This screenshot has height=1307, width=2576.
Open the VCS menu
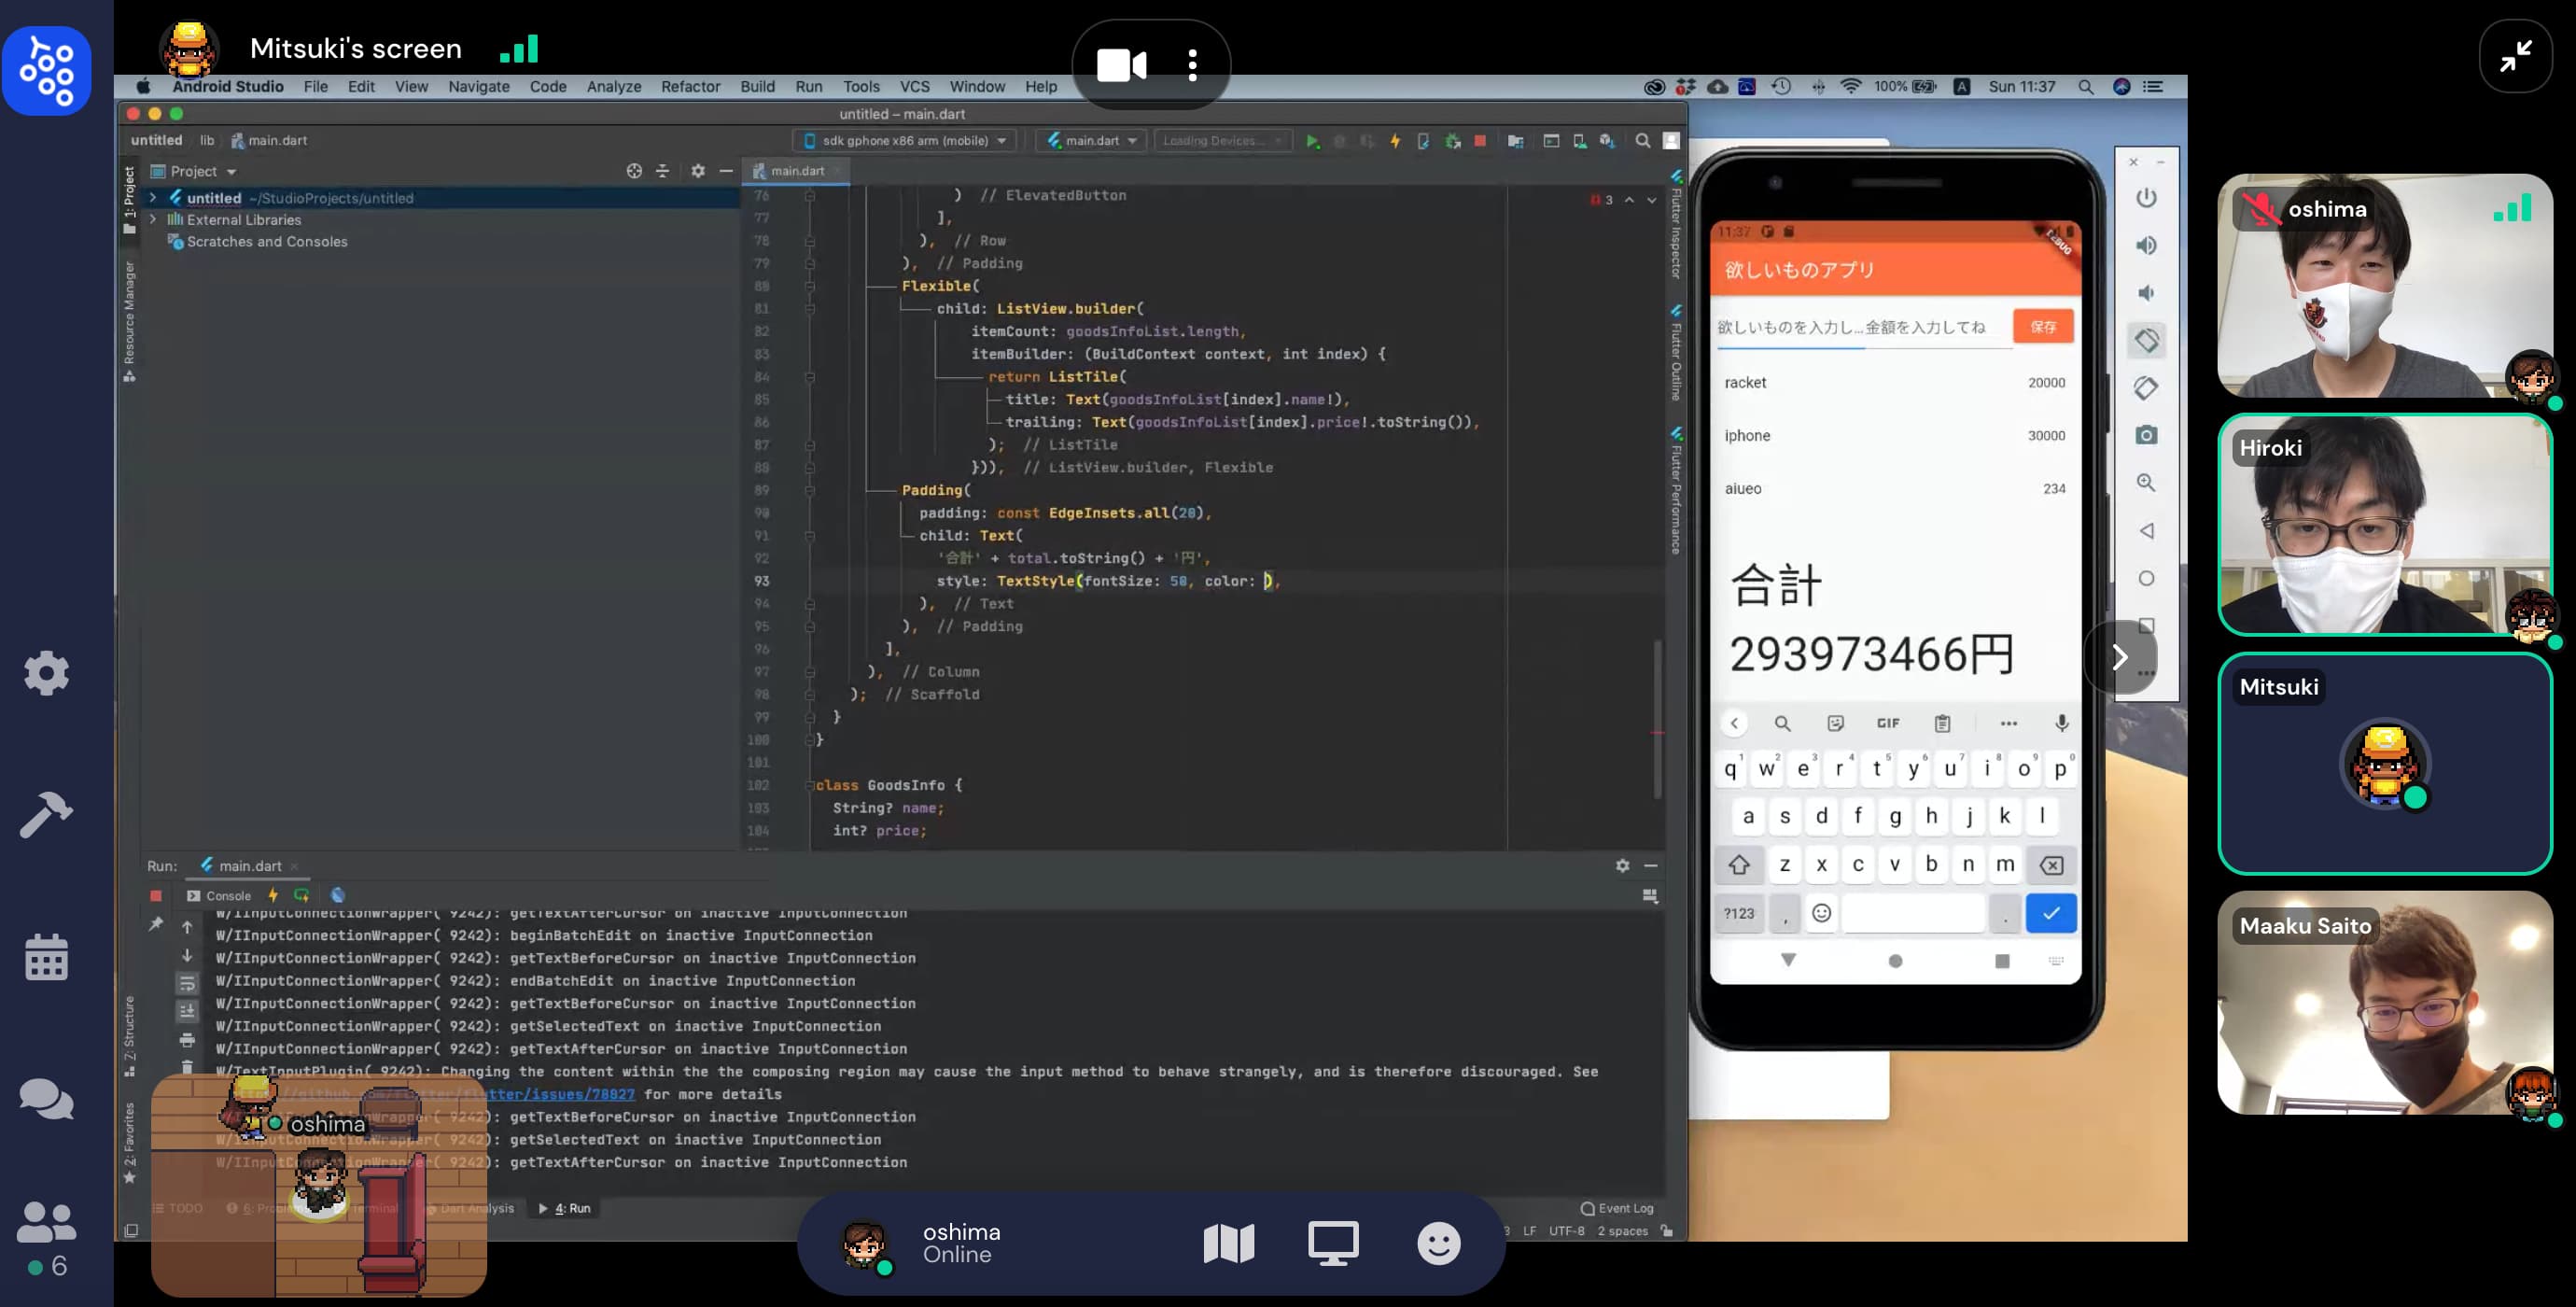point(914,87)
